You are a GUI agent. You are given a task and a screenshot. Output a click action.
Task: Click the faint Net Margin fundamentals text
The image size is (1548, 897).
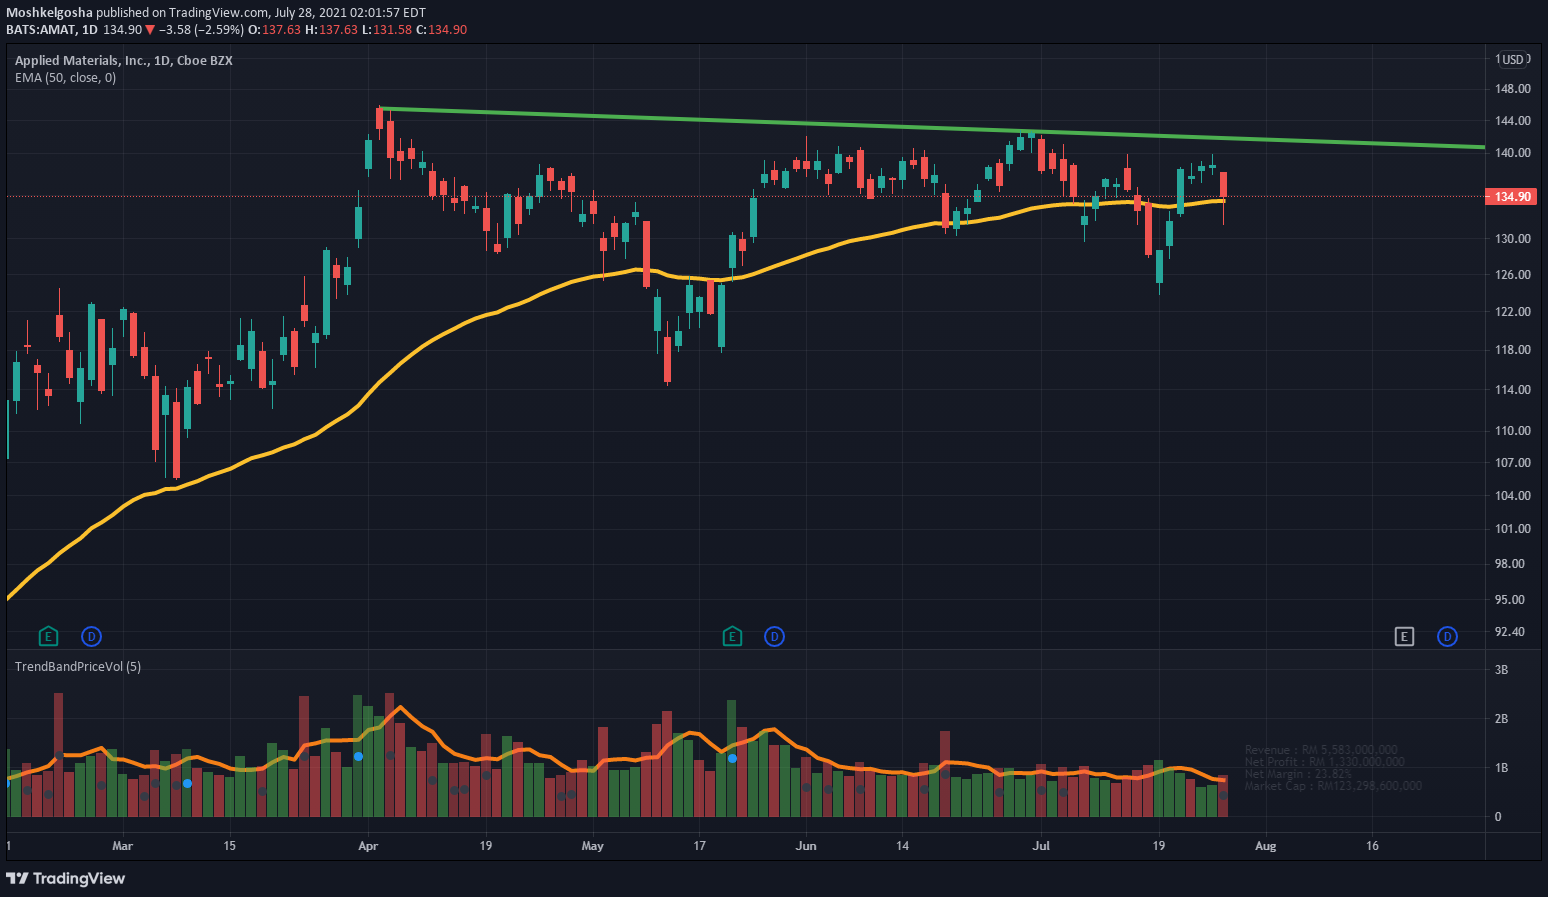(1298, 773)
